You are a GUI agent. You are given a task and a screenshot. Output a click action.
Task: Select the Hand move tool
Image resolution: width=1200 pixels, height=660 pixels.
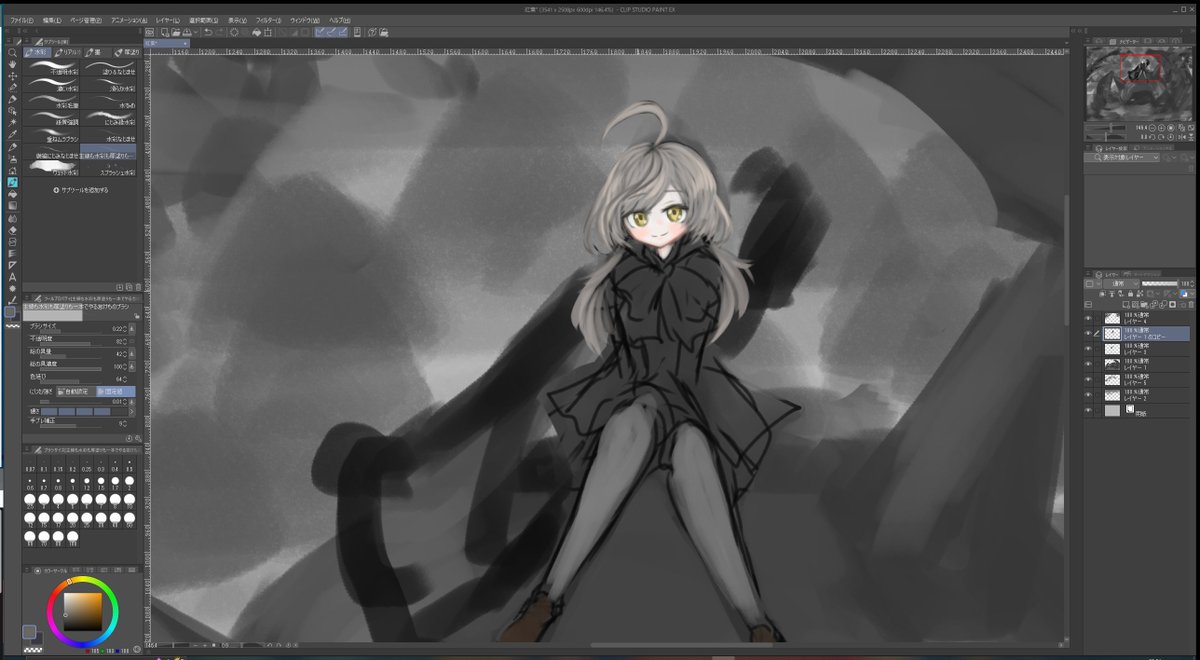click(x=12, y=64)
